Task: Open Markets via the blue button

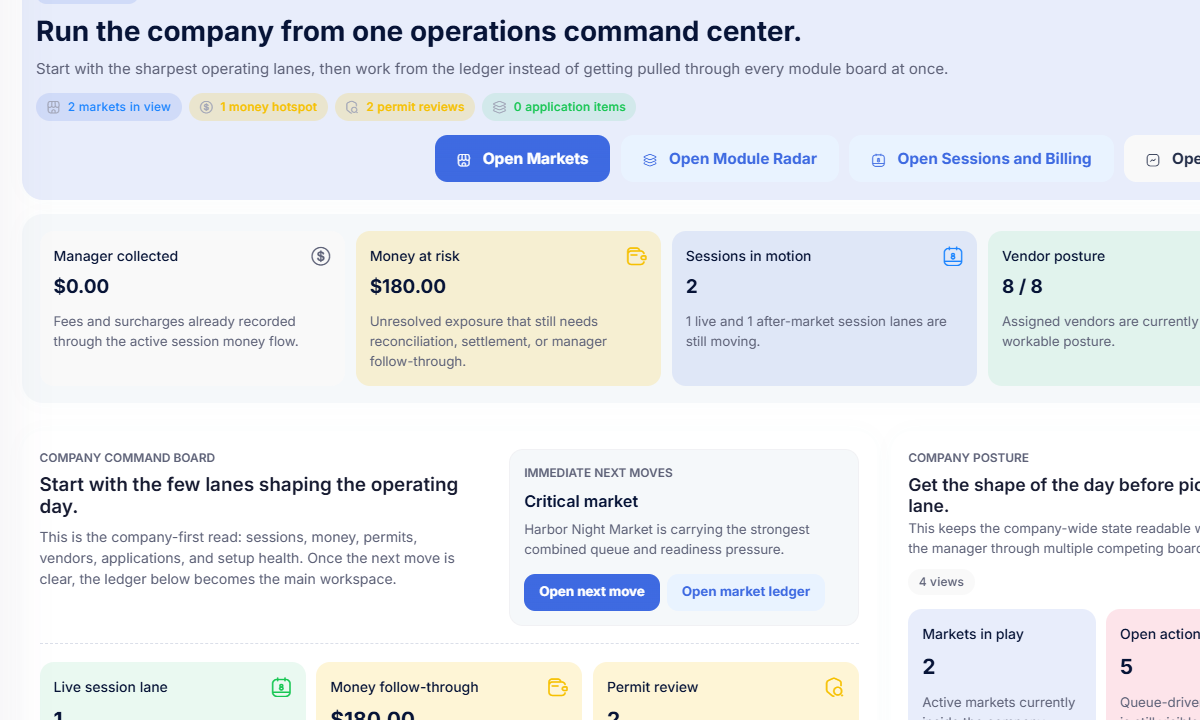Action: click(522, 159)
